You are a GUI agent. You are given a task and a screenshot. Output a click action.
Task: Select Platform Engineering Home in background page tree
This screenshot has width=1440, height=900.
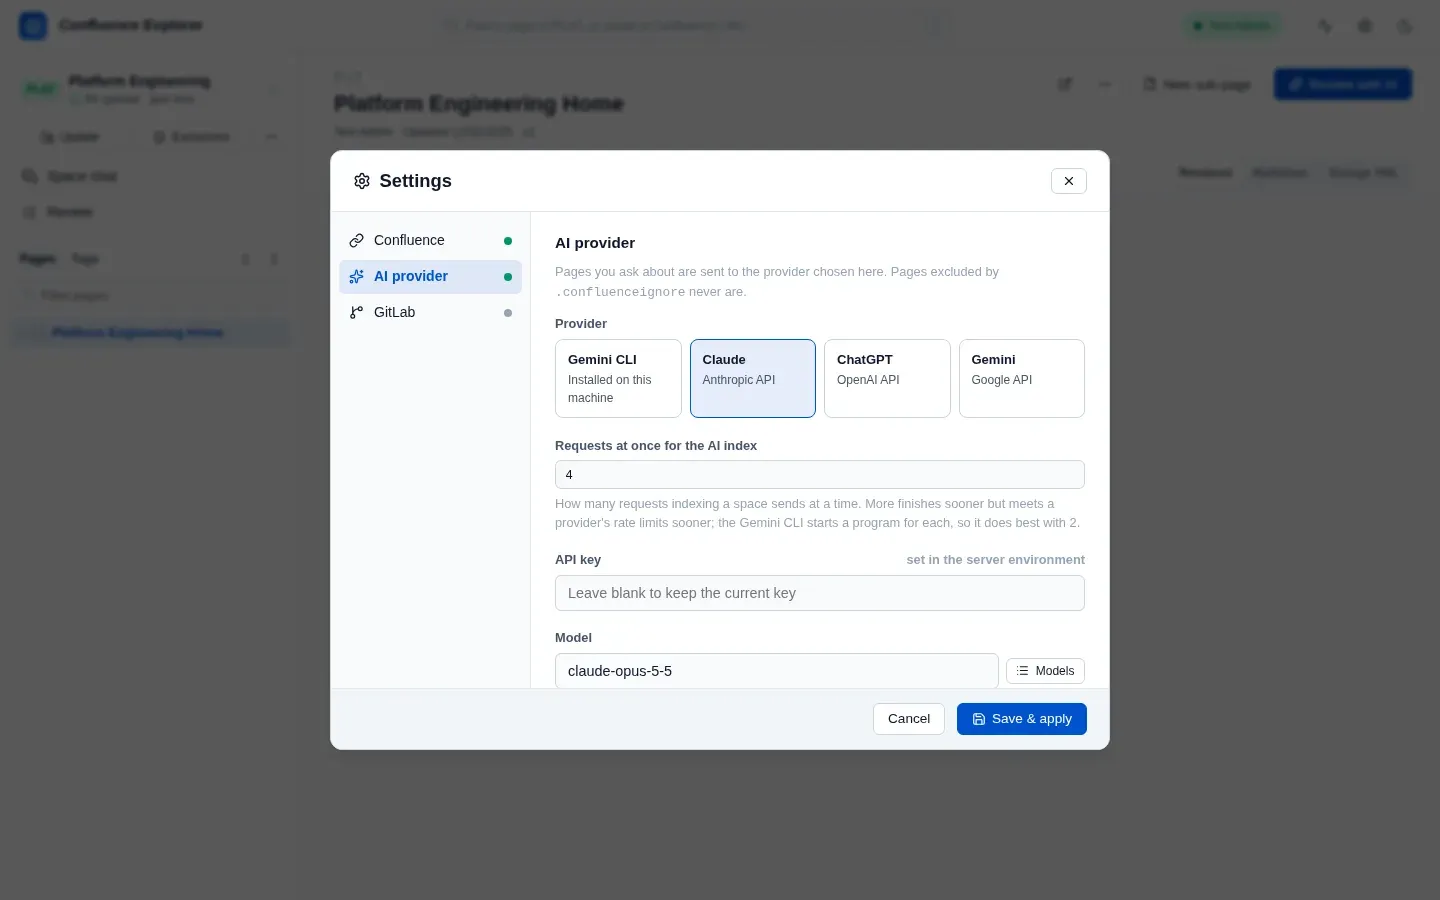pos(150,333)
